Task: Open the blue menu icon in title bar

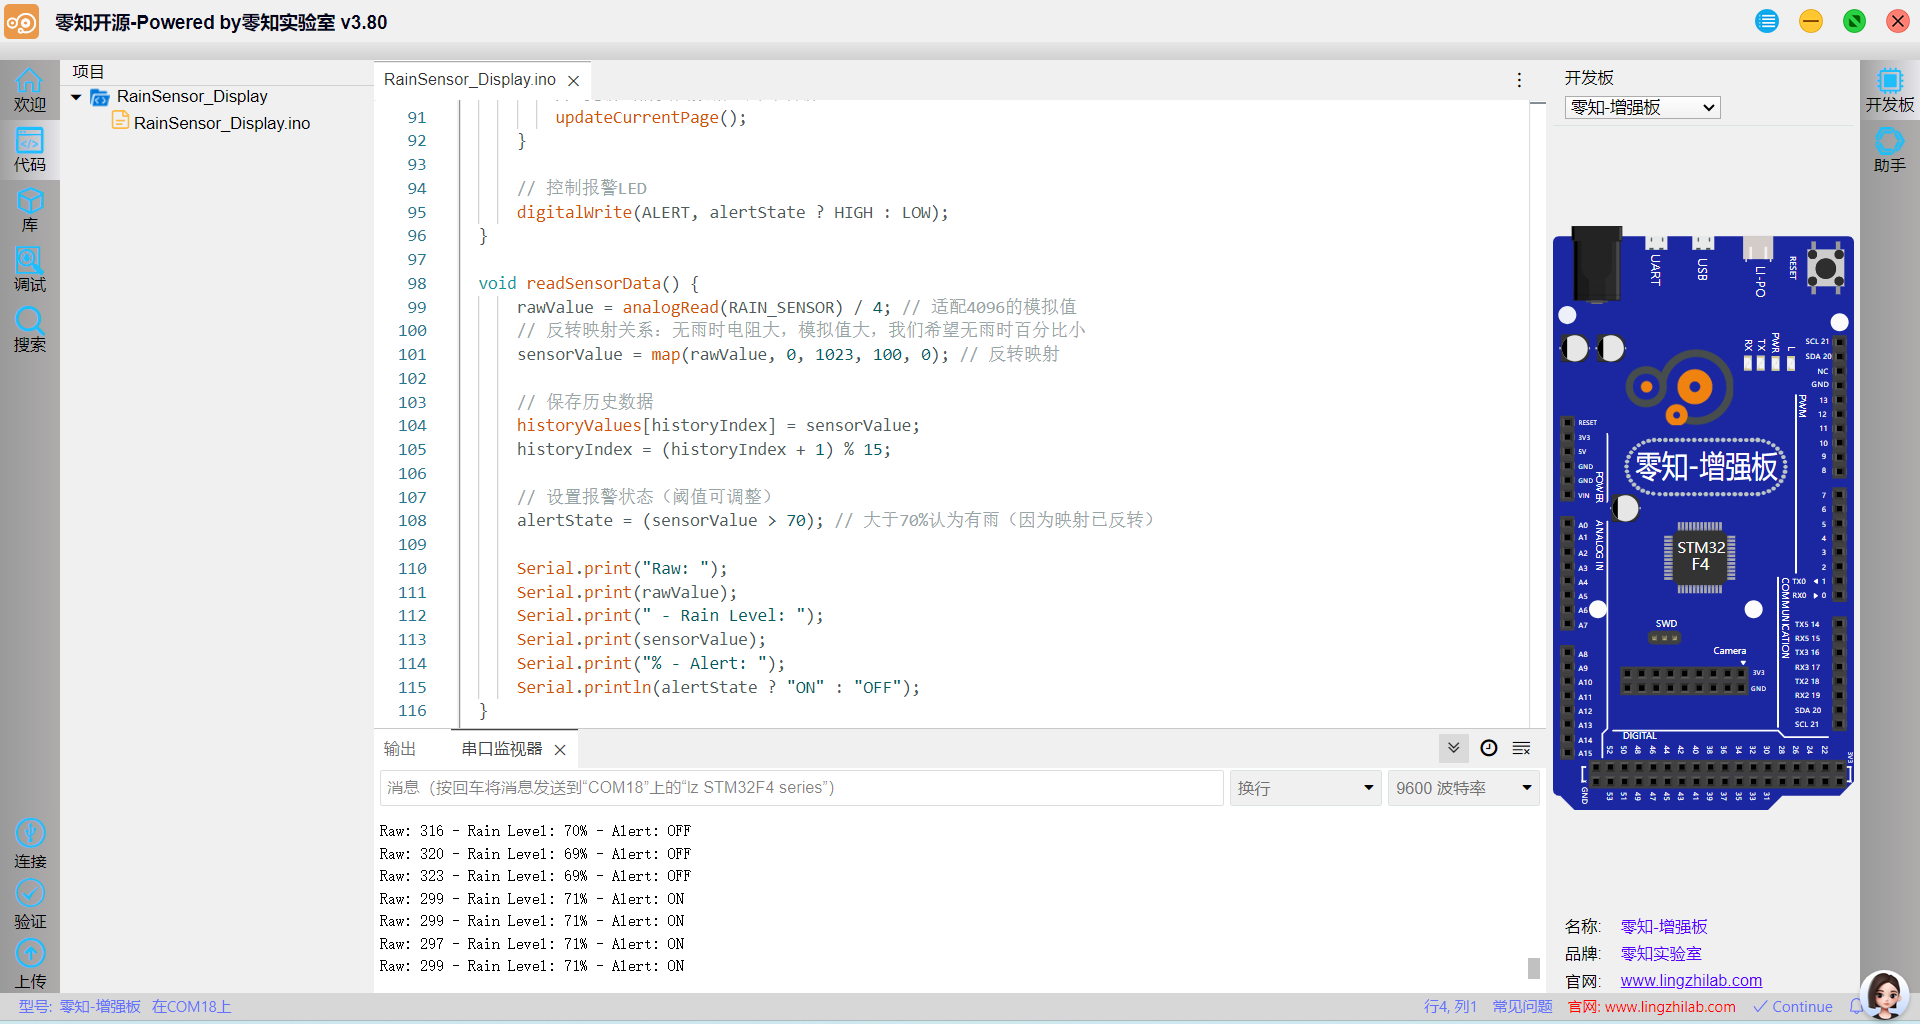Action: tap(1767, 21)
